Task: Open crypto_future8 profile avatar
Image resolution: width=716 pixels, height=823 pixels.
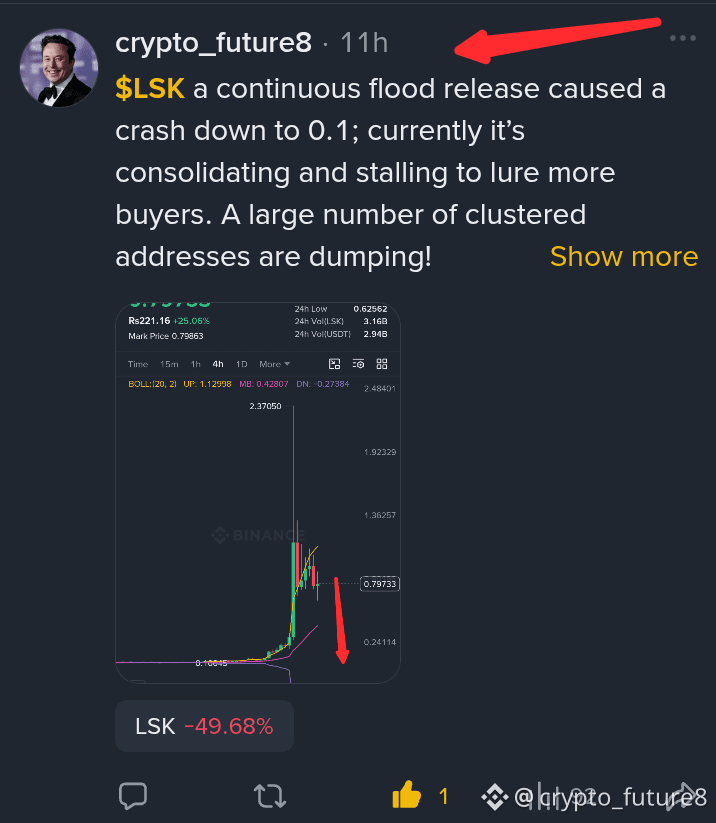Action: [x=59, y=68]
